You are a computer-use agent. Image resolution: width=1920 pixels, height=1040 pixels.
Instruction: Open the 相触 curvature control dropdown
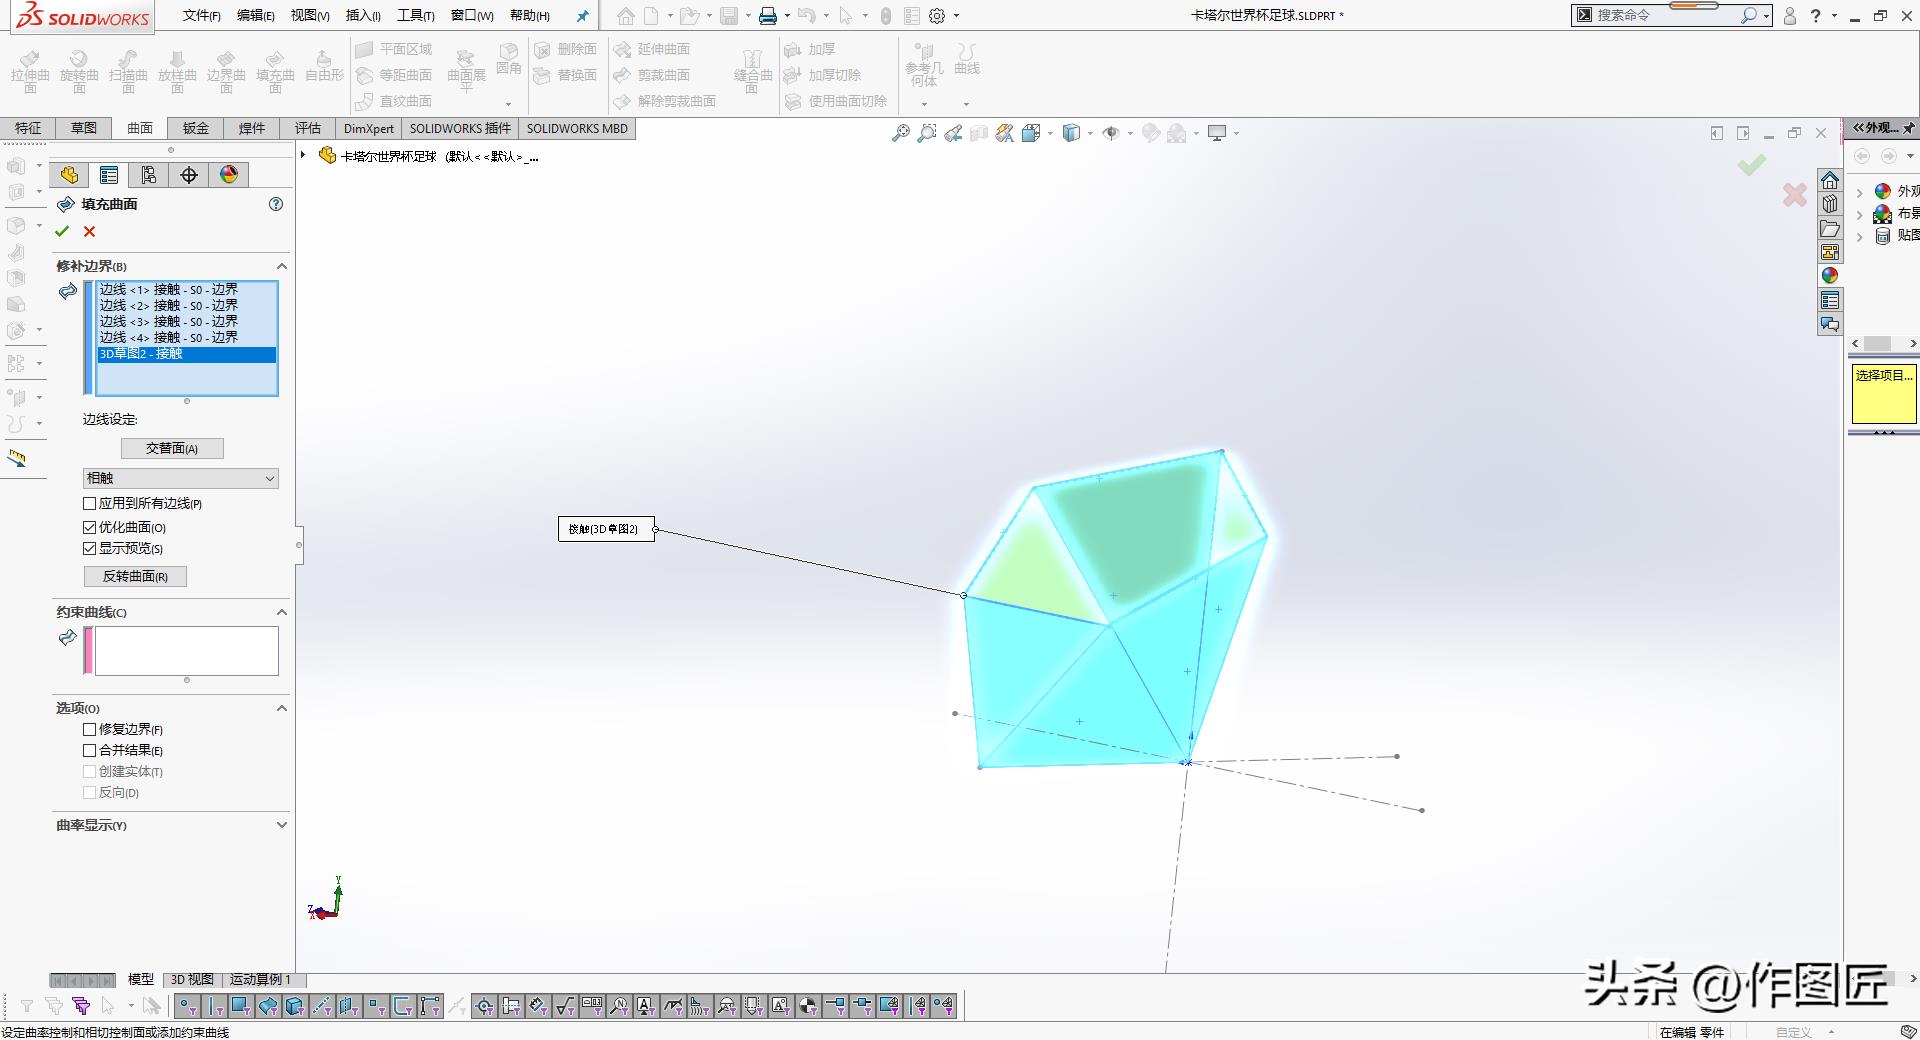[x=180, y=478]
